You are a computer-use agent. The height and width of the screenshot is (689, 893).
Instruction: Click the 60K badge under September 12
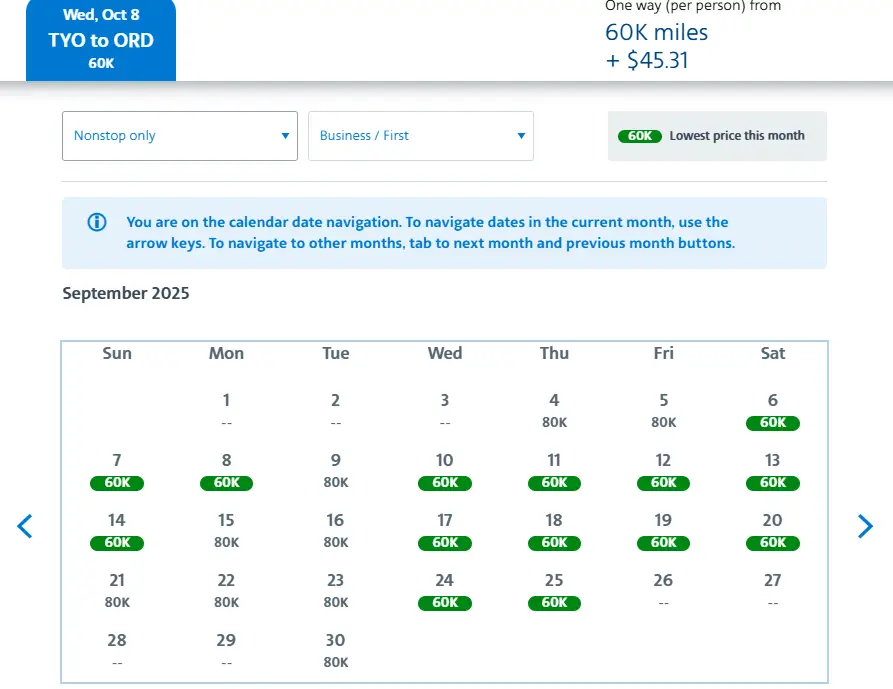coord(663,483)
